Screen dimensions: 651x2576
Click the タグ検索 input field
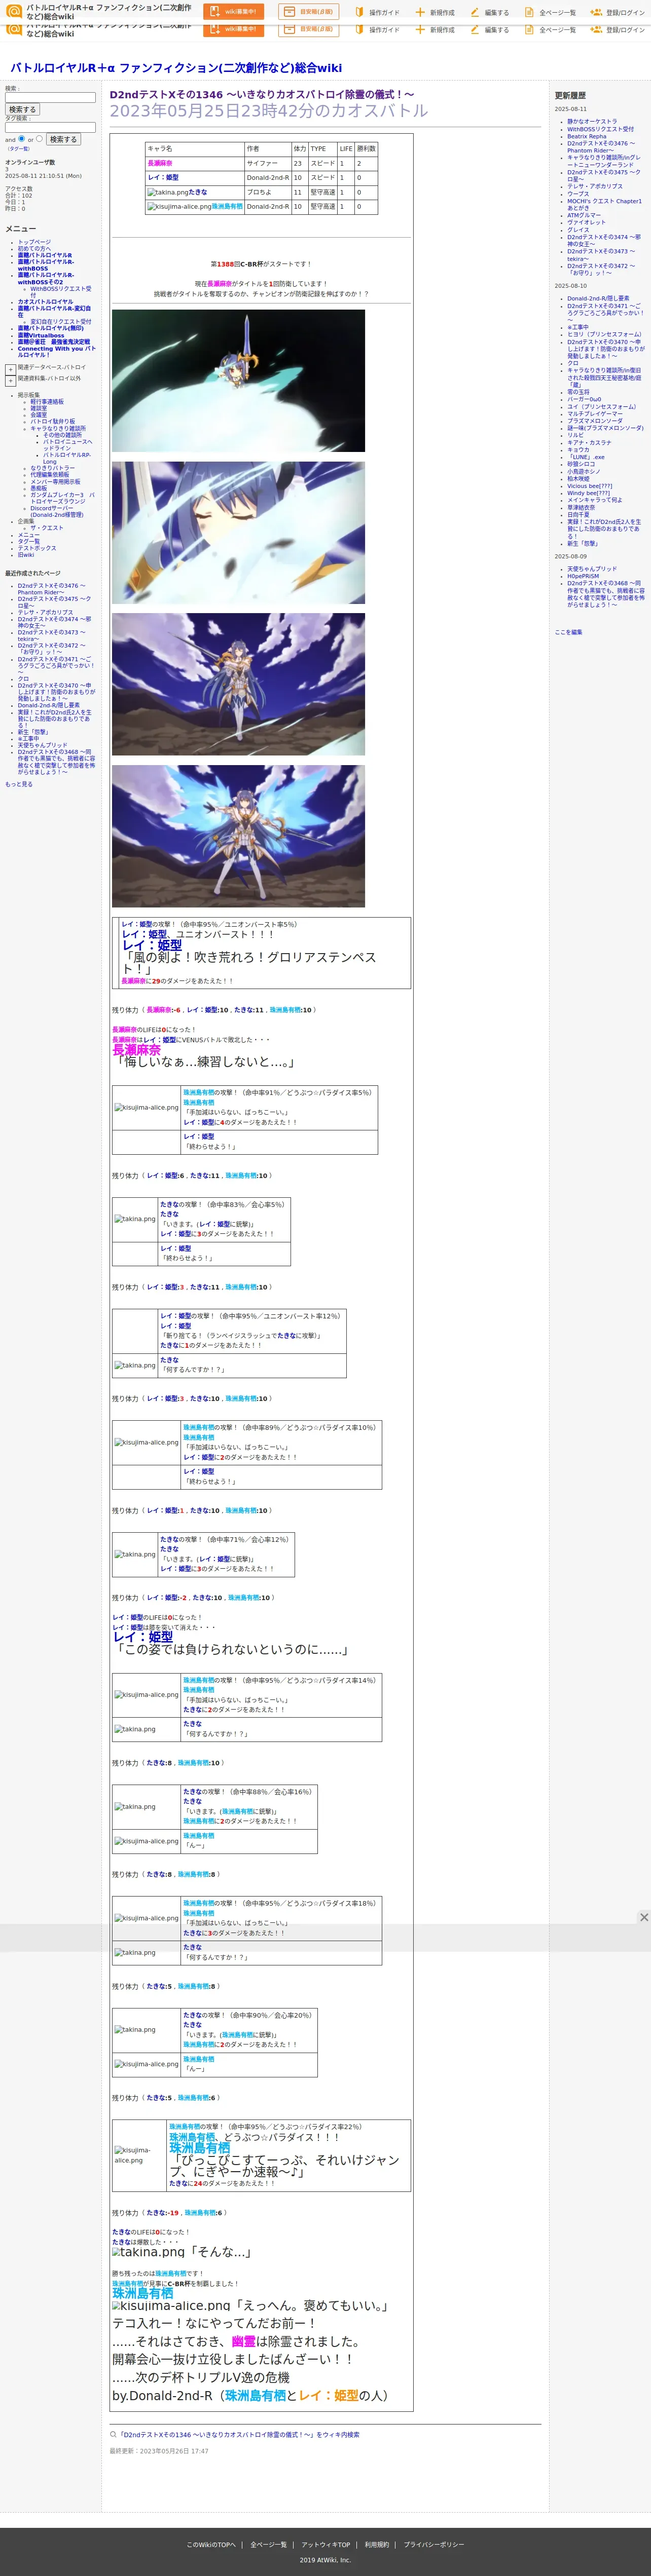coord(50,127)
